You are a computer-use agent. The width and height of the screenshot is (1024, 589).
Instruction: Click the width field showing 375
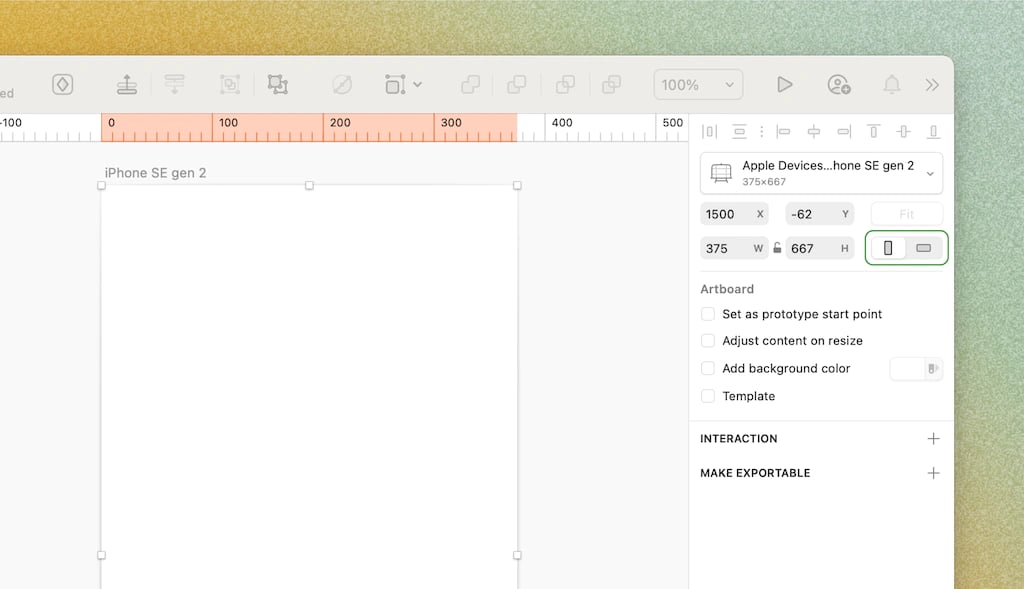(x=734, y=248)
